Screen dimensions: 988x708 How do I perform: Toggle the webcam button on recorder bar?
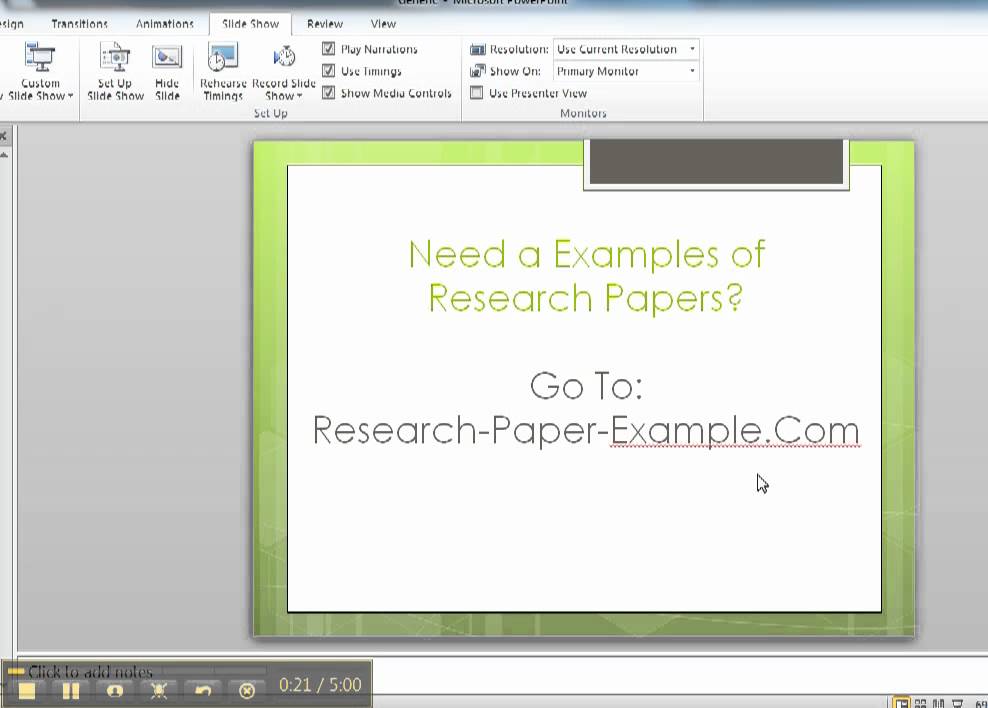(115, 691)
